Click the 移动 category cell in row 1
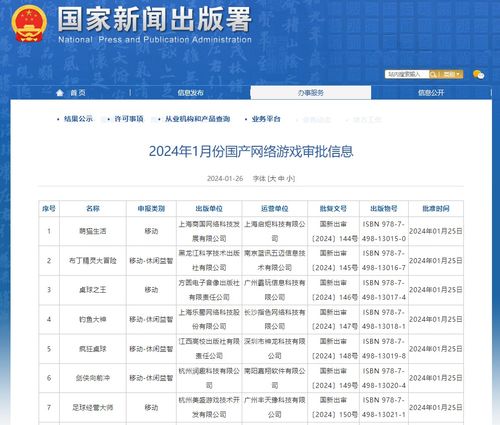Viewport: 500px width, 425px height. point(151,231)
